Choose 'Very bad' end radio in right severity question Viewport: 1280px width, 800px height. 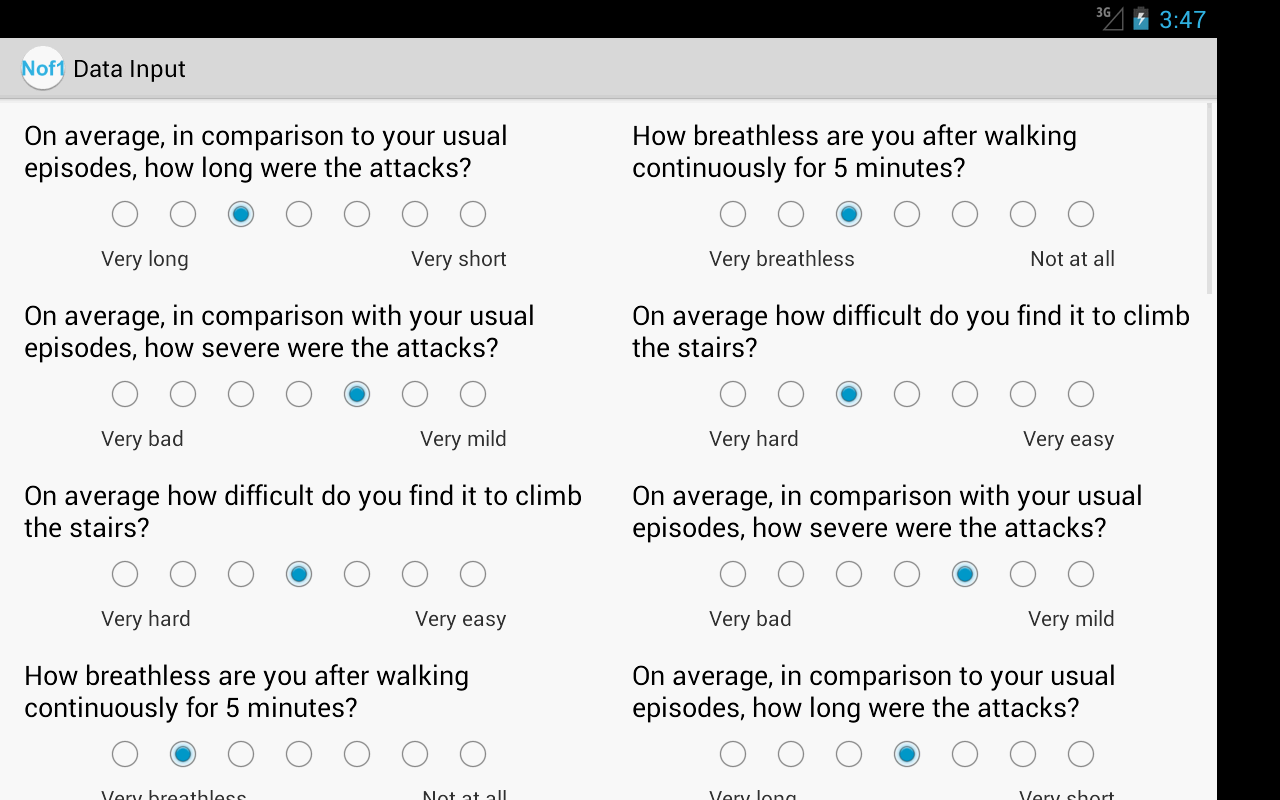tap(733, 574)
